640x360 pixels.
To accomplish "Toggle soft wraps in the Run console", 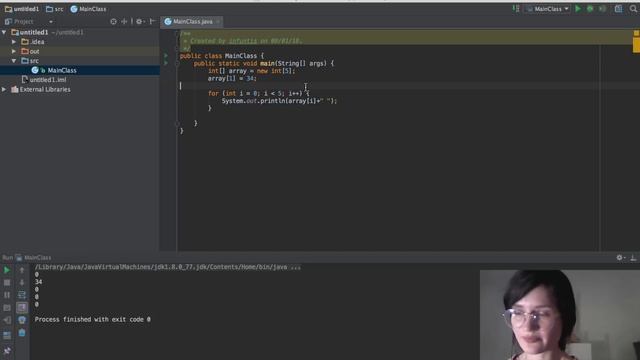I will point(22,295).
